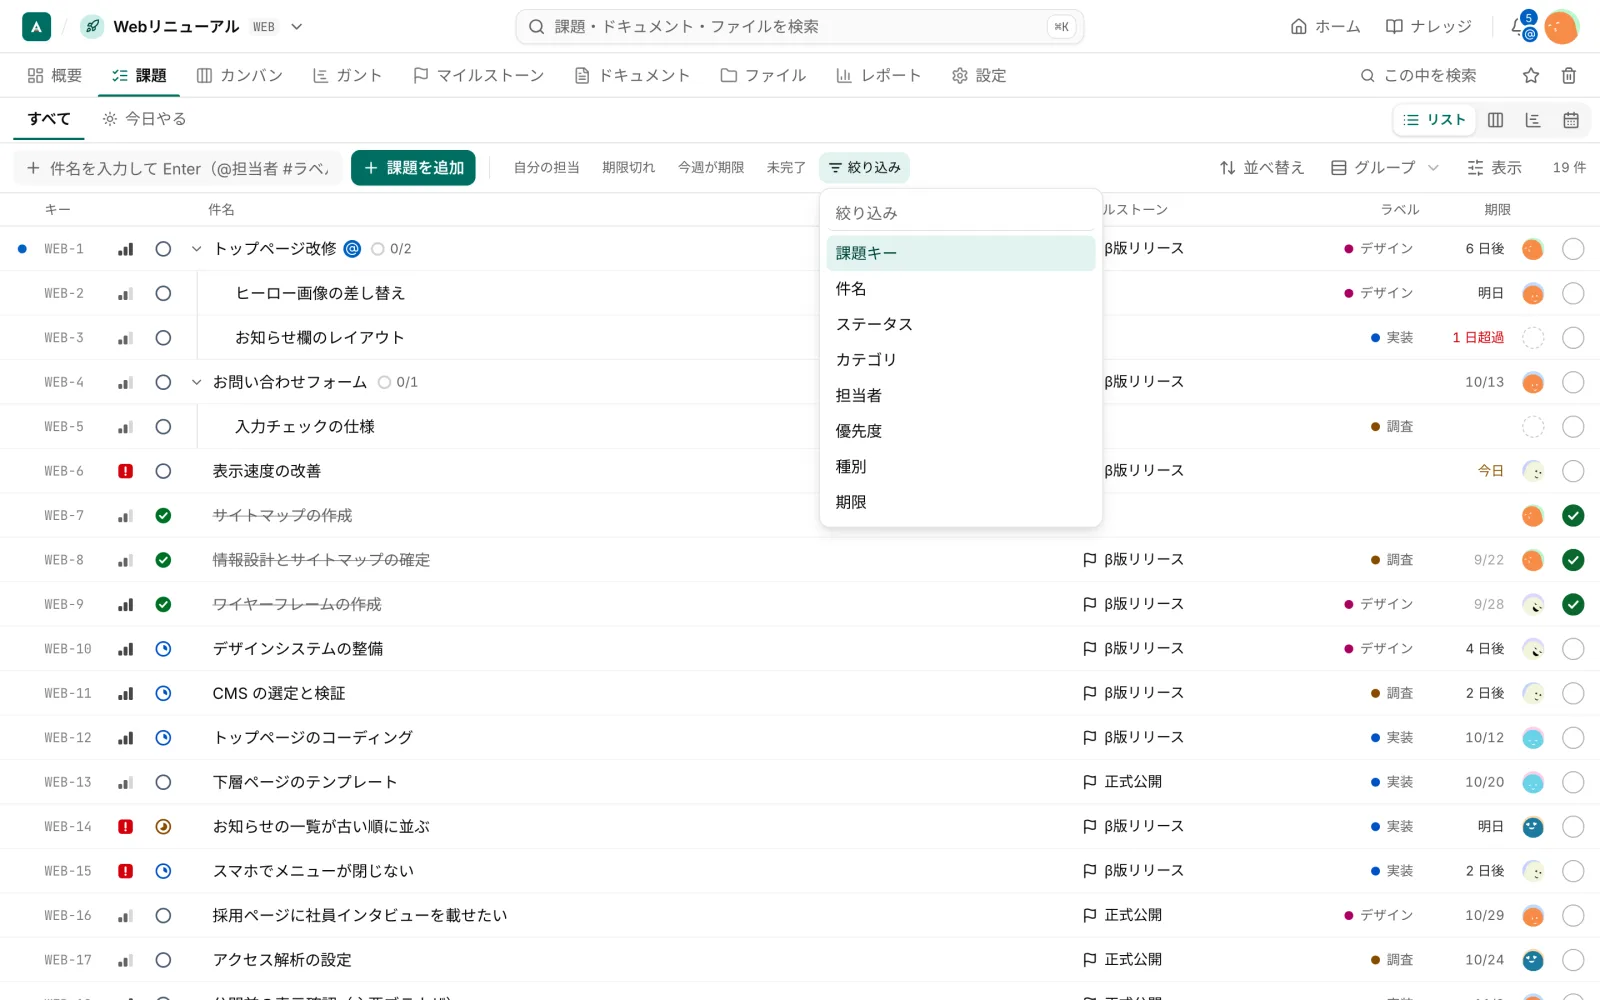Star this project as favorite
The image size is (1600, 1000).
pyautogui.click(x=1531, y=75)
